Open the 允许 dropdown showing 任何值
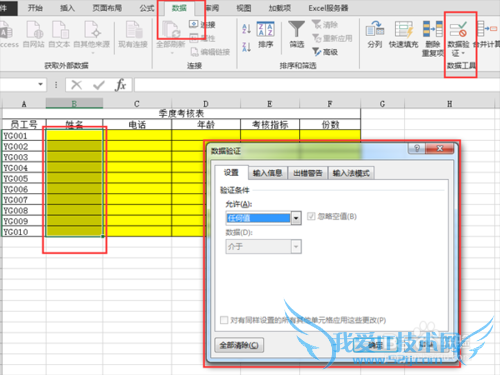Screen dimensions: 500x375 (x=263, y=218)
